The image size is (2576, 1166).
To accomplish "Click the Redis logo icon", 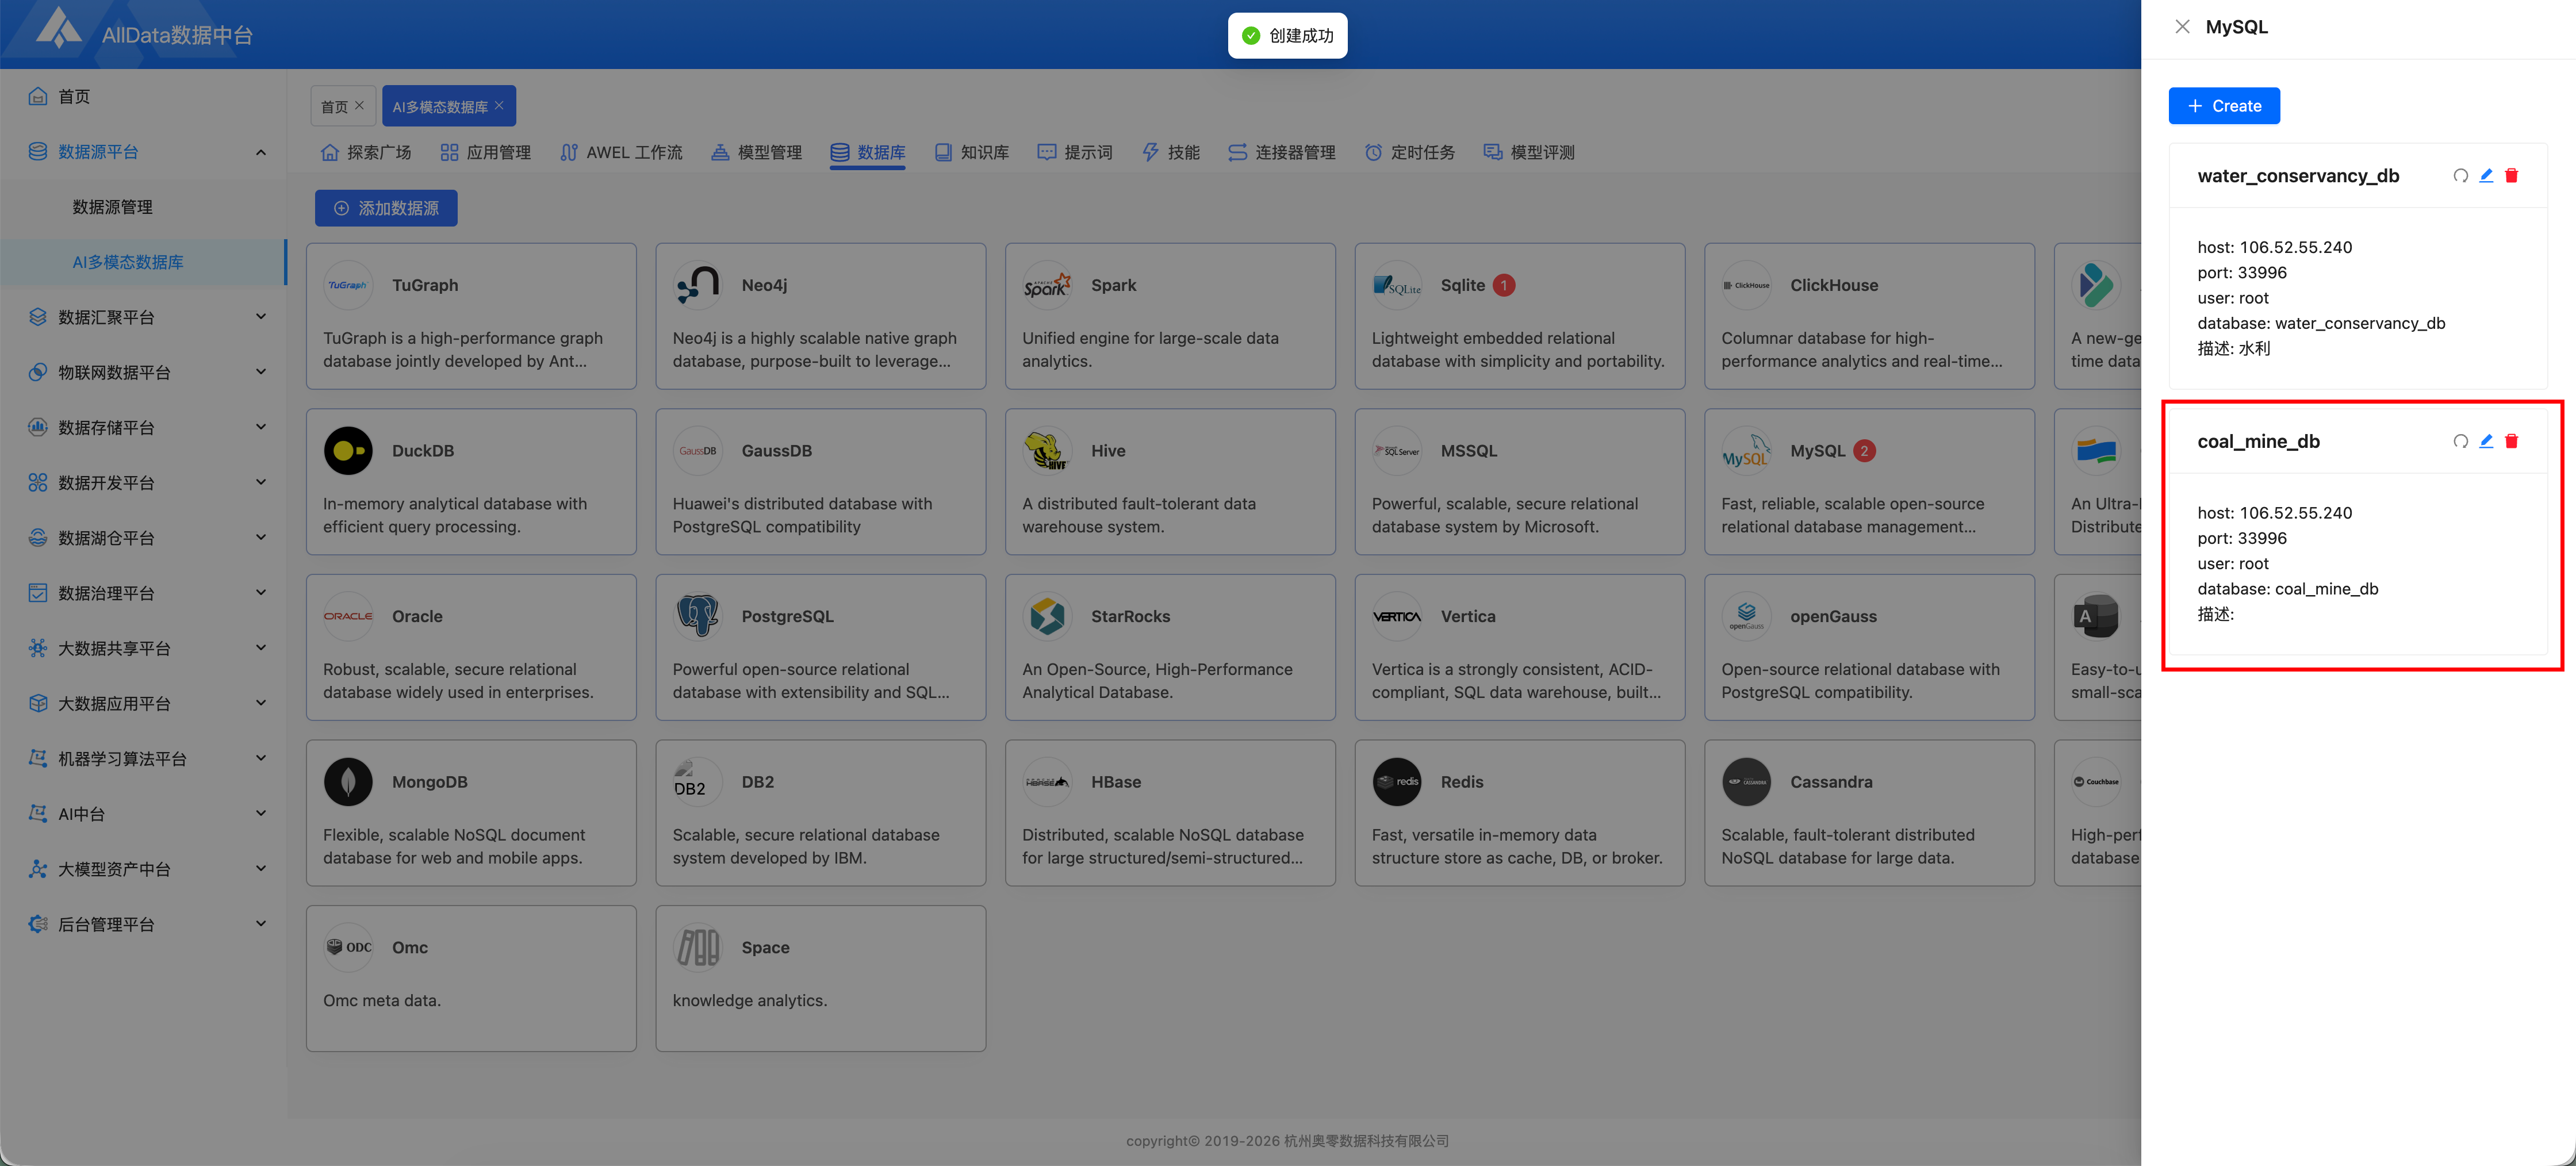I will (1396, 782).
